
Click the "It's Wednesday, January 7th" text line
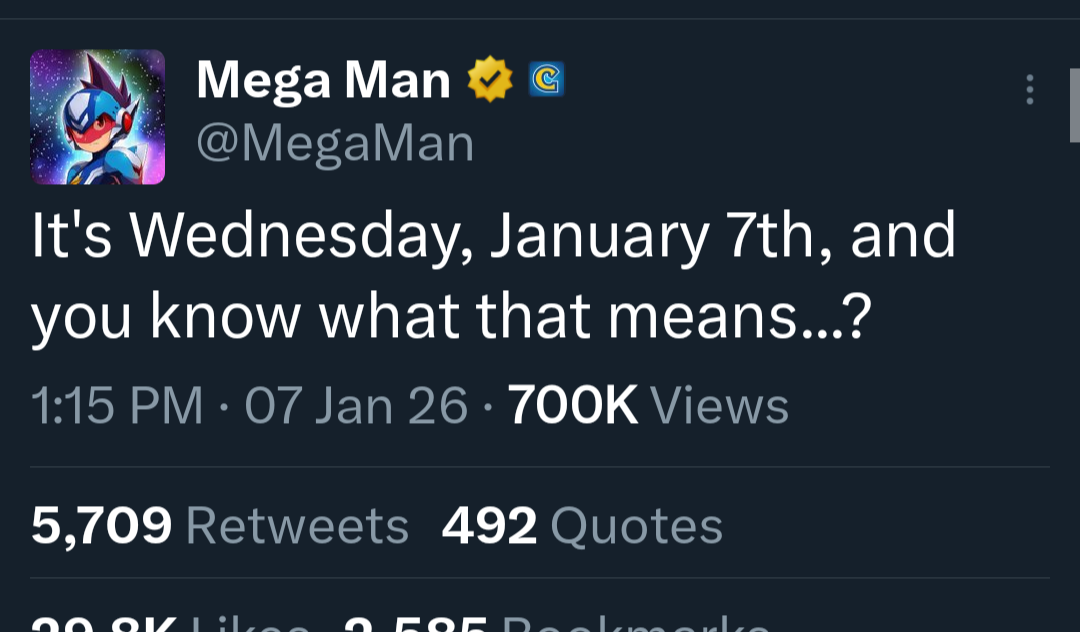coord(493,236)
